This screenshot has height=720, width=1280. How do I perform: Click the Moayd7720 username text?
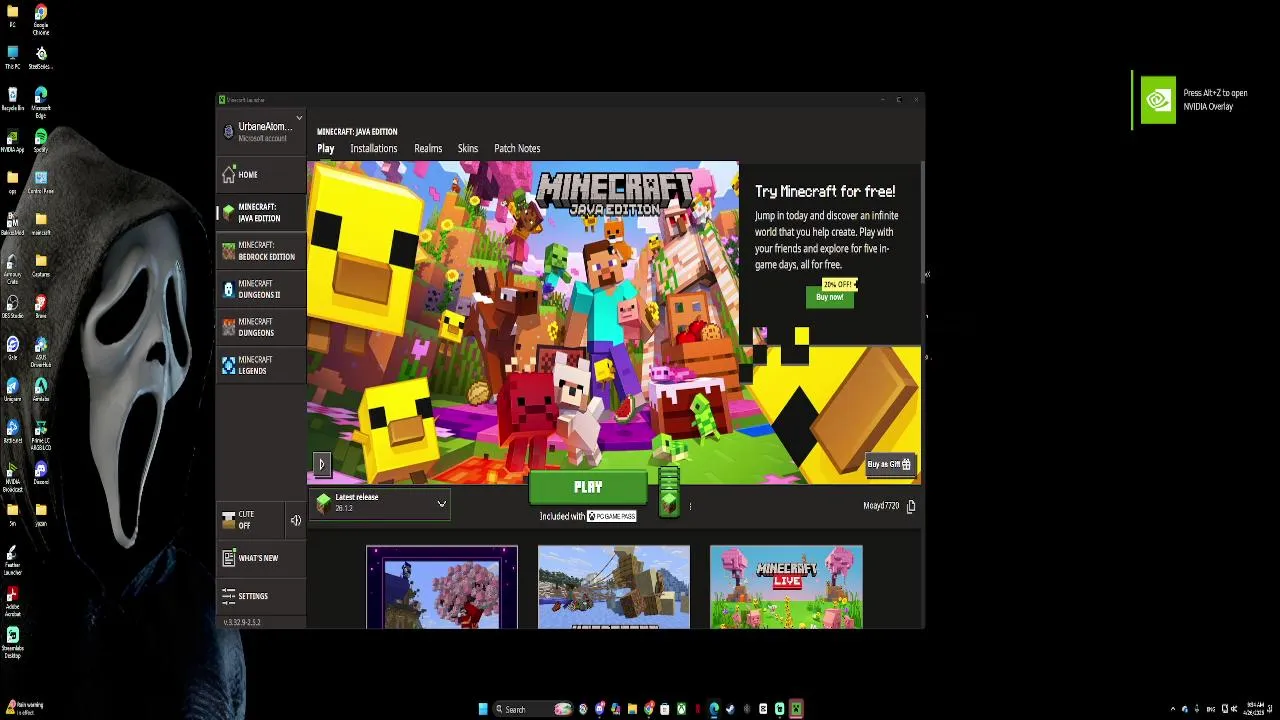point(881,506)
